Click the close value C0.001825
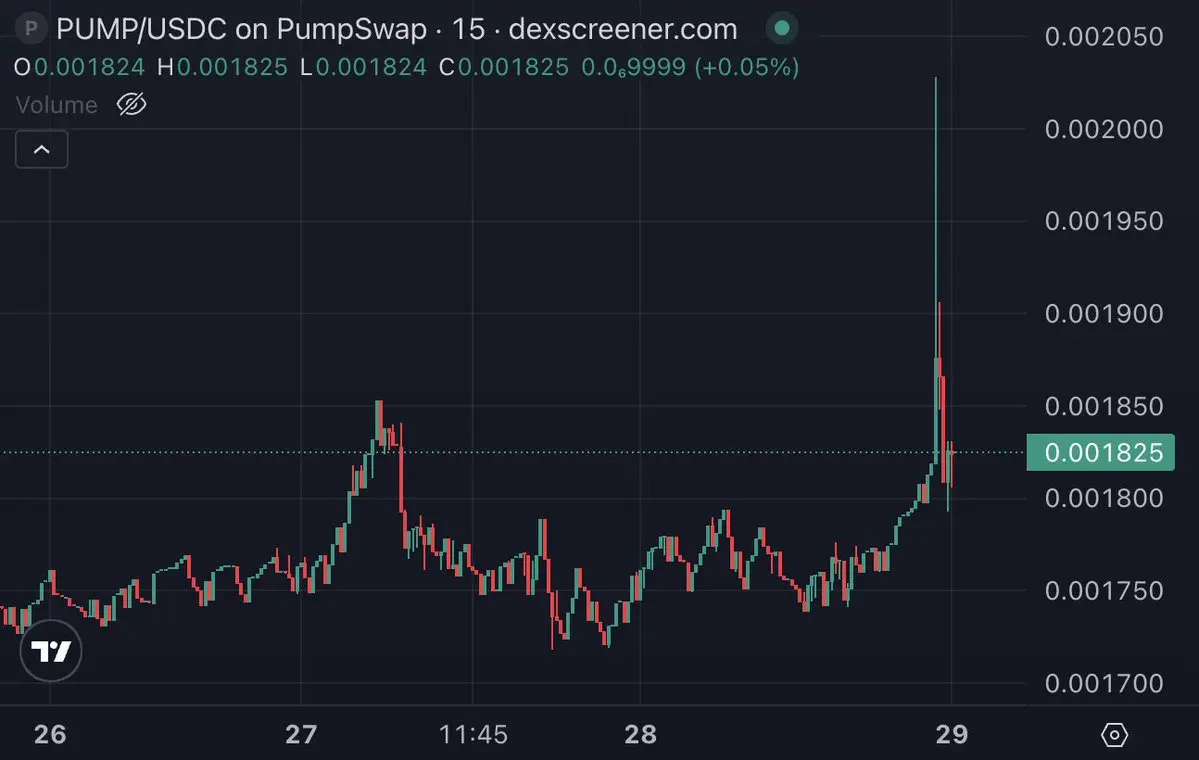Image resolution: width=1199 pixels, height=760 pixels. tap(504, 67)
